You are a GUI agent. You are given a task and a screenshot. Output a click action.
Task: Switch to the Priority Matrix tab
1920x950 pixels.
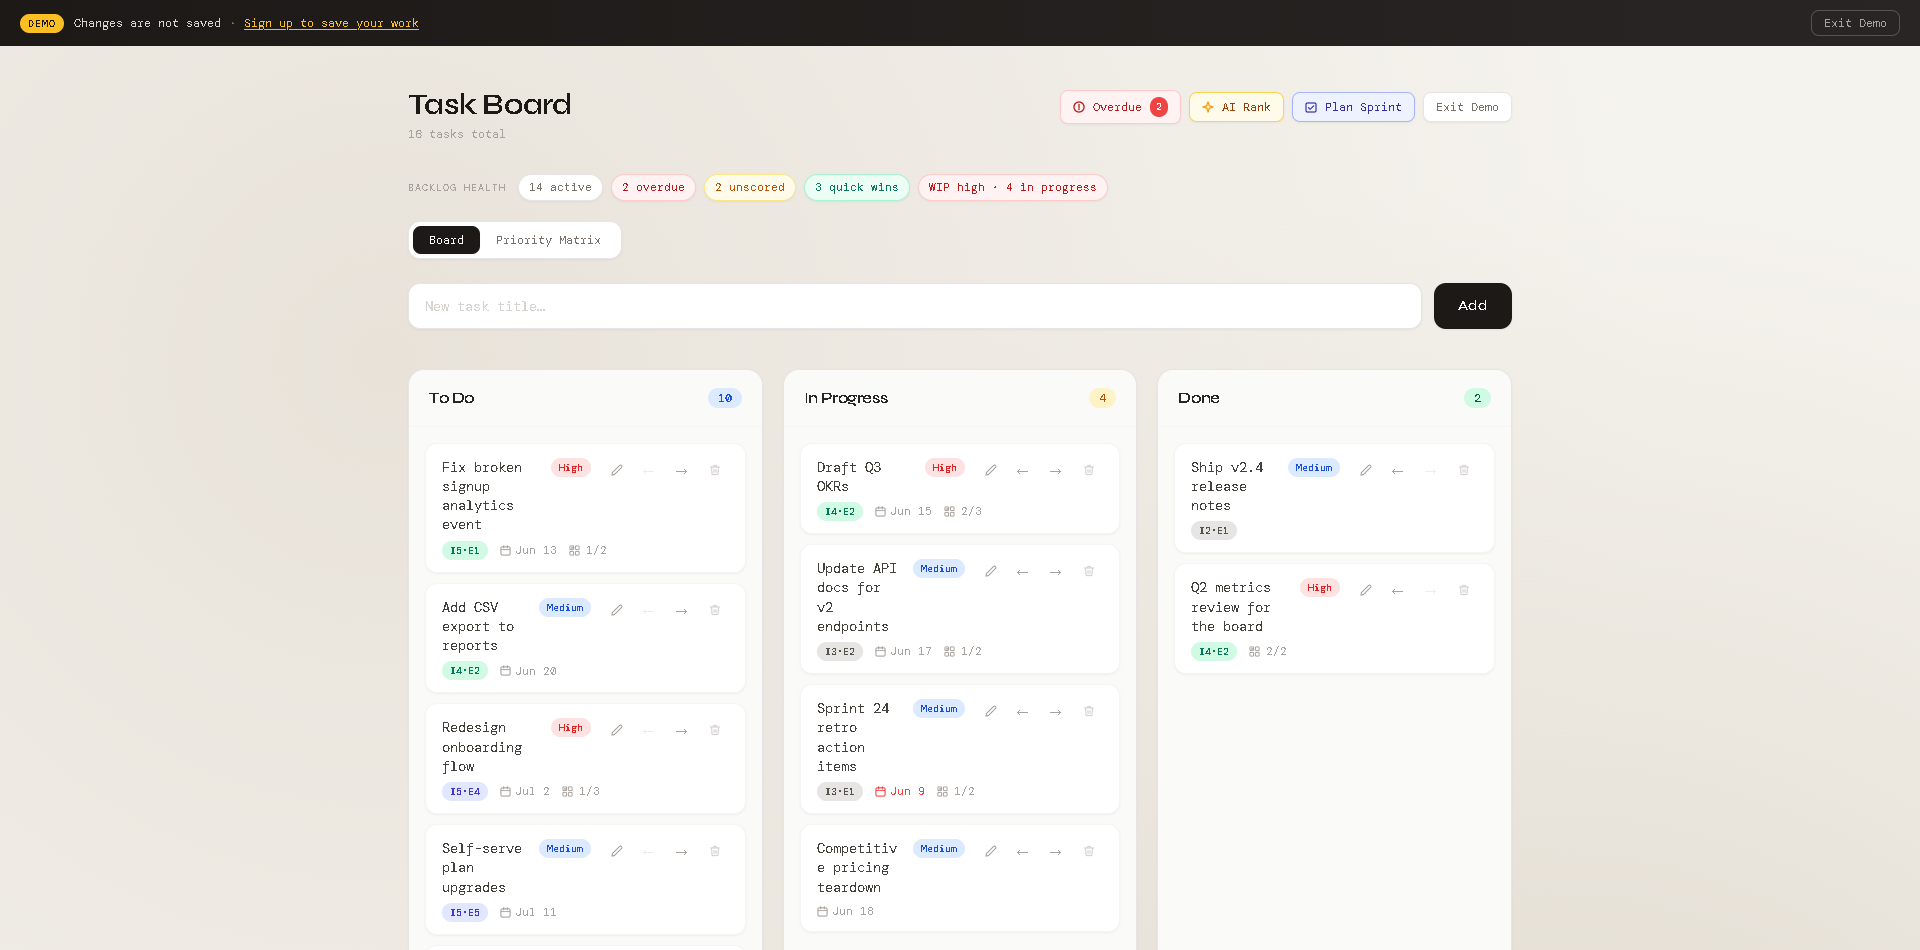(548, 240)
